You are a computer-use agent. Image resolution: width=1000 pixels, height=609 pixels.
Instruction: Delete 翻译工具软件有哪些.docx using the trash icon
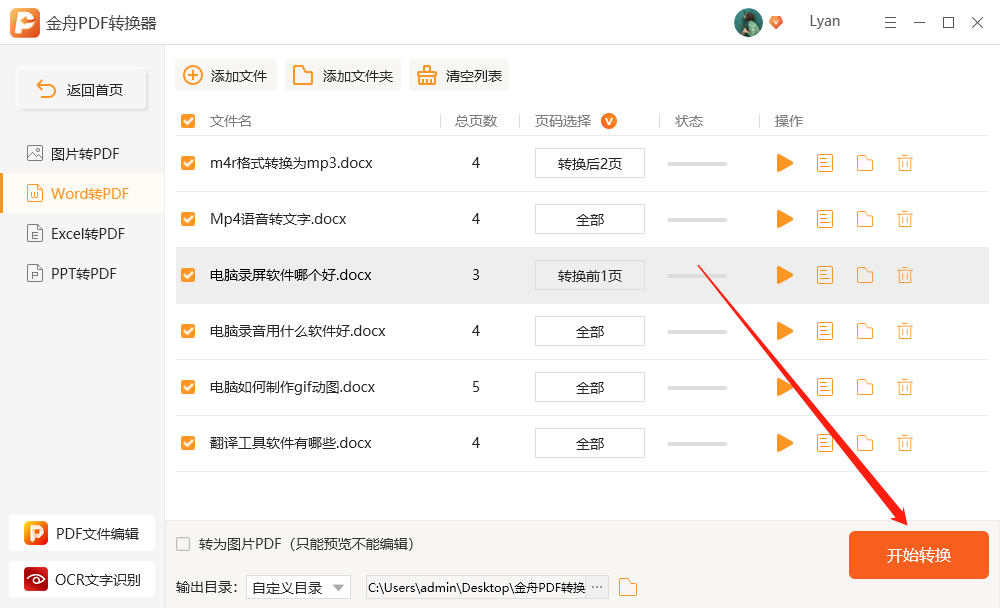pyautogui.click(x=904, y=443)
